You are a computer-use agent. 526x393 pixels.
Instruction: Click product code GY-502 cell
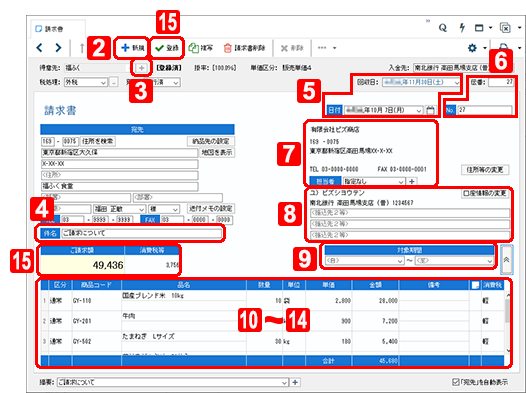pyautogui.click(x=97, y=342)
